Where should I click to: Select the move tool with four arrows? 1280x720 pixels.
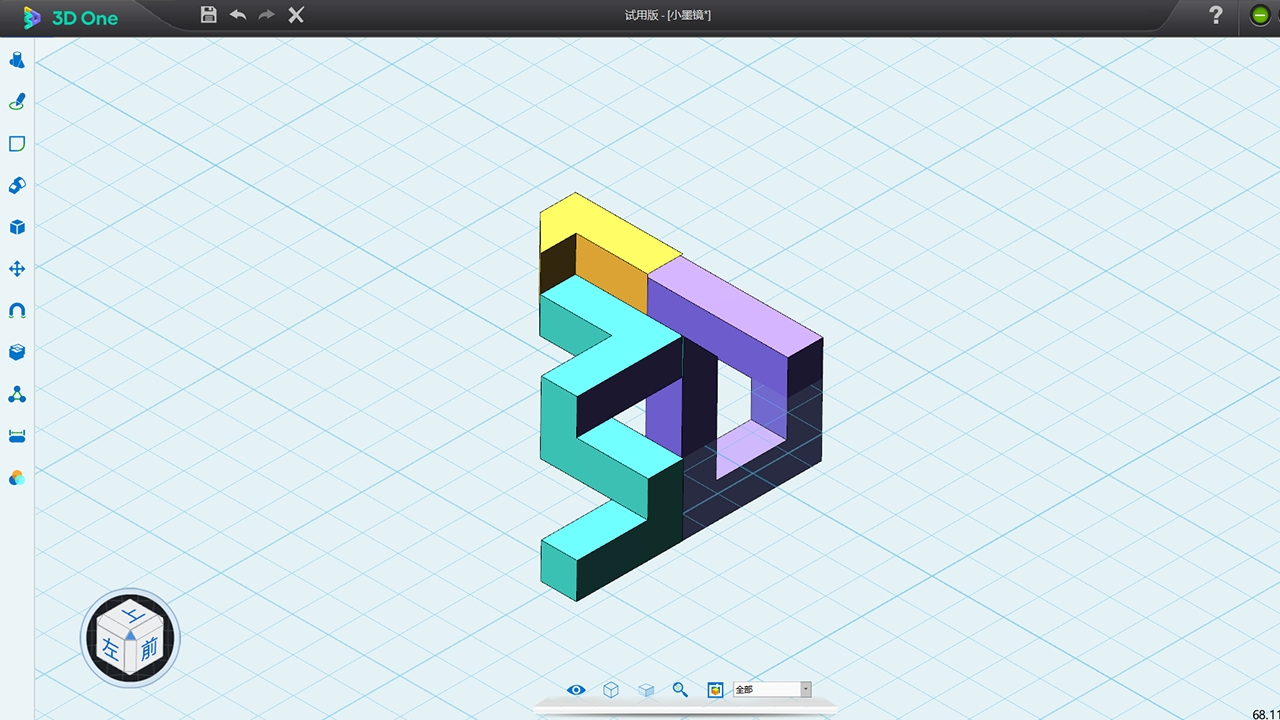click(x=17, y=269)
